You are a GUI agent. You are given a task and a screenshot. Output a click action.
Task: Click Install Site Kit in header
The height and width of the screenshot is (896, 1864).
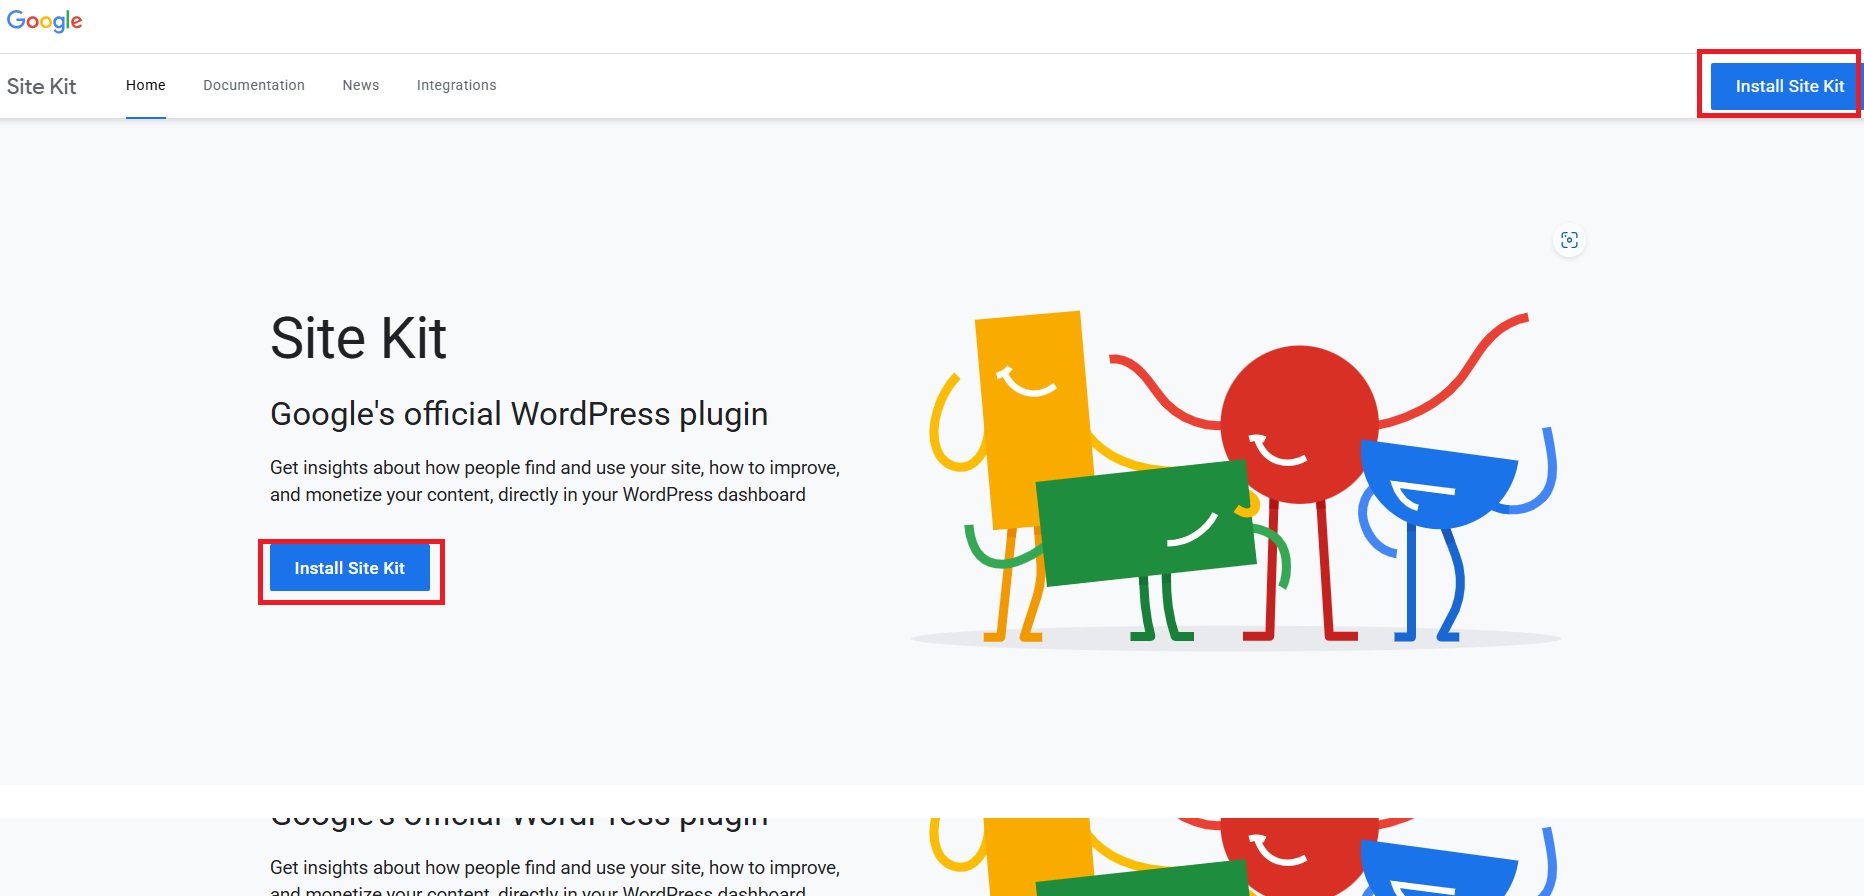point(1789,86)
